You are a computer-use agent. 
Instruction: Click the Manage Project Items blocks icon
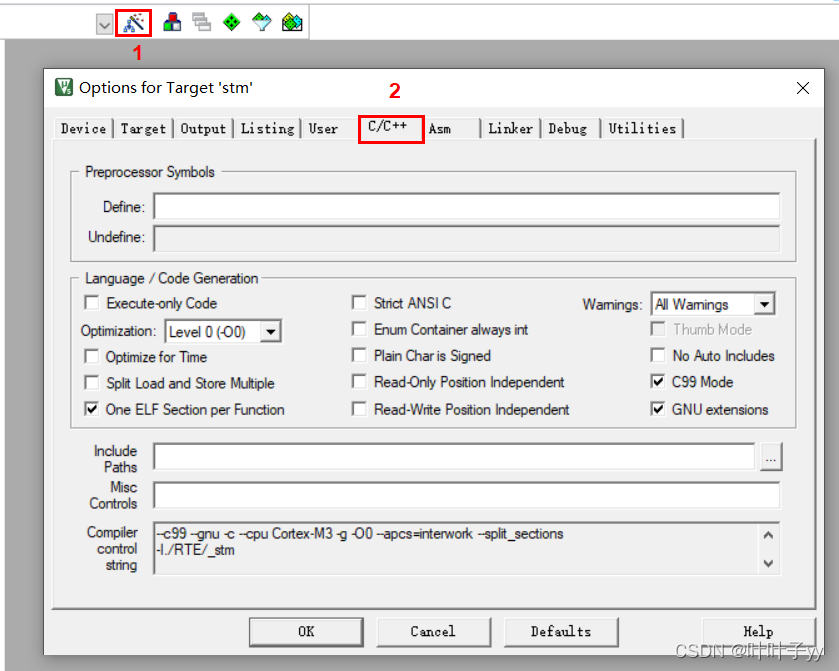[172, 22]
